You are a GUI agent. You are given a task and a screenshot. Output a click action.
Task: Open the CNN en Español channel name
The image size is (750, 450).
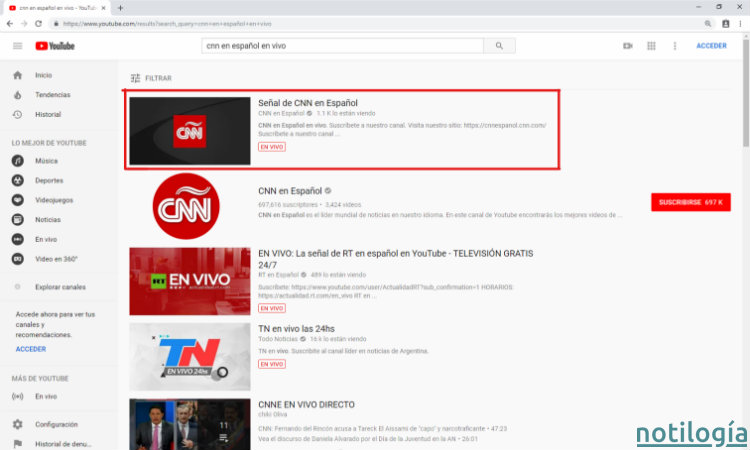[x=290, y=191]
